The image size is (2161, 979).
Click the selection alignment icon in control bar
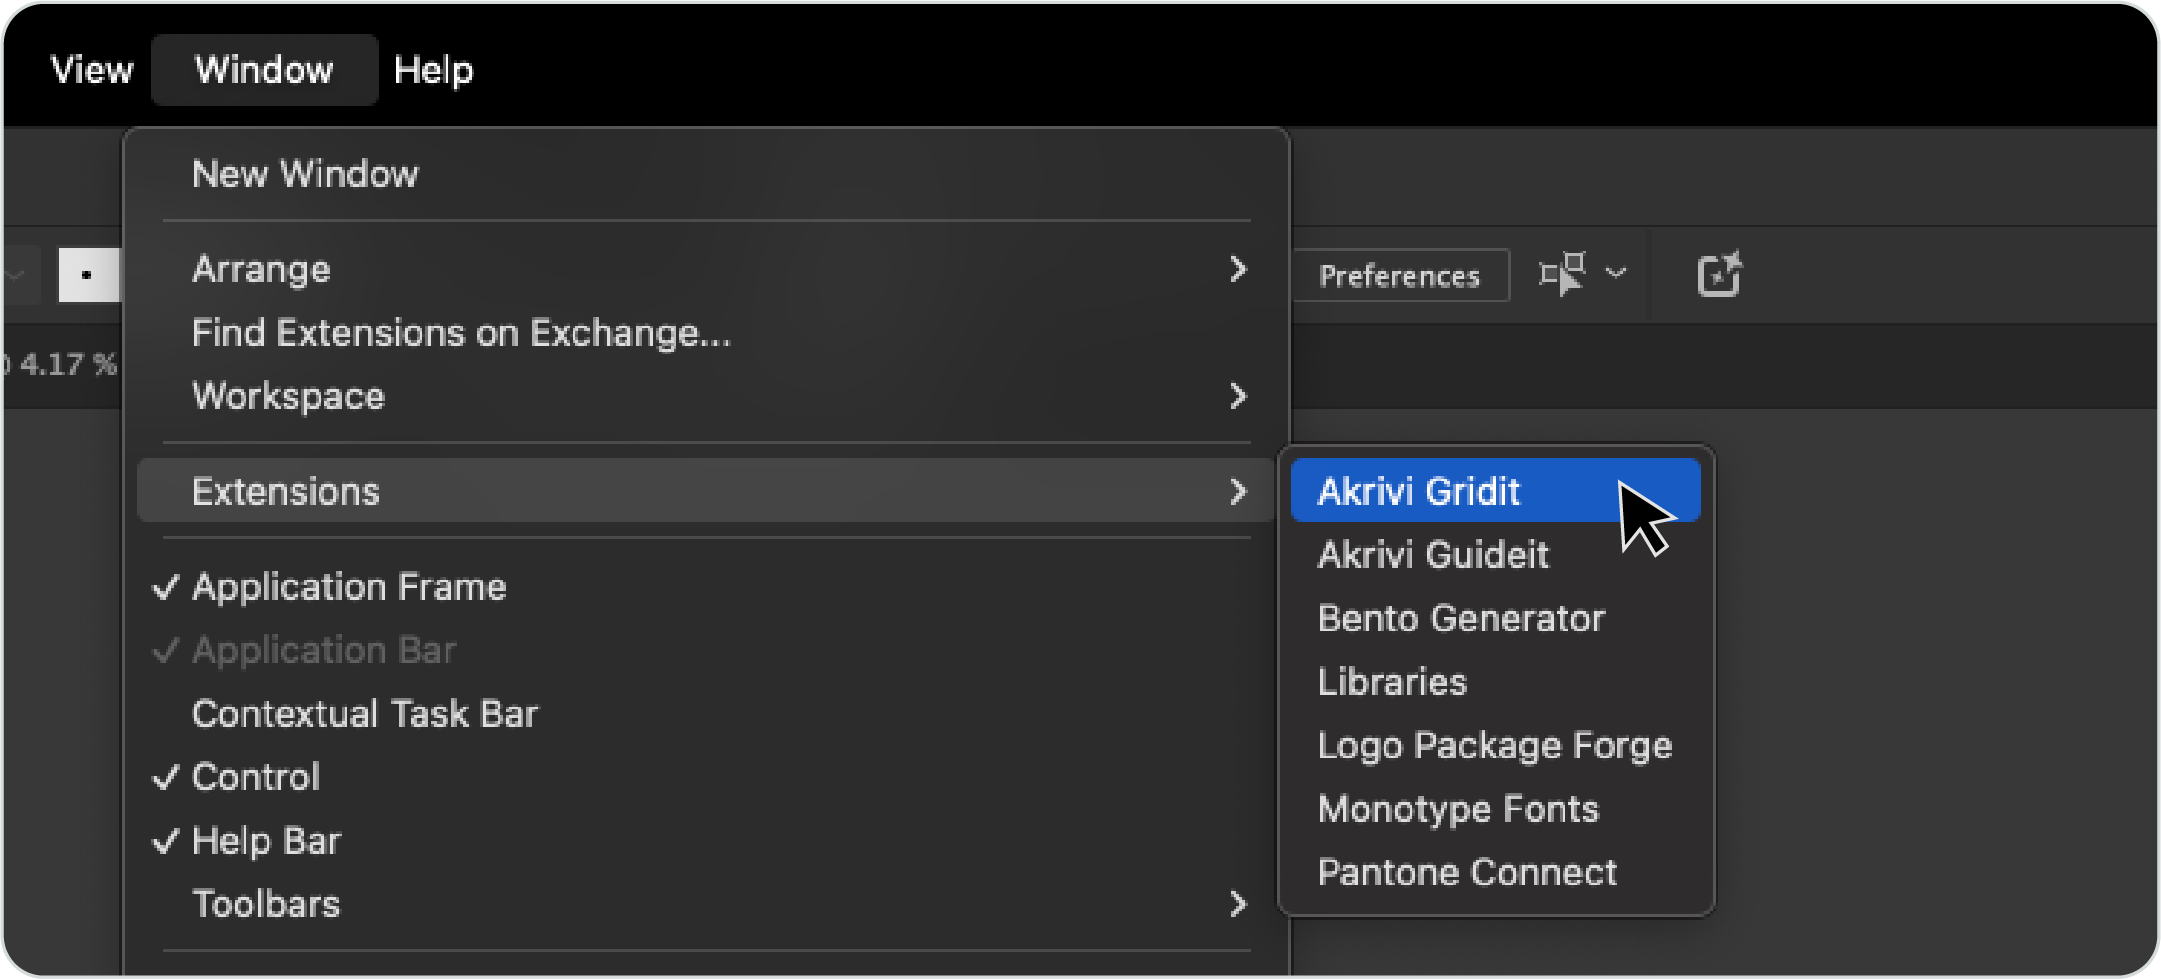1561,275
